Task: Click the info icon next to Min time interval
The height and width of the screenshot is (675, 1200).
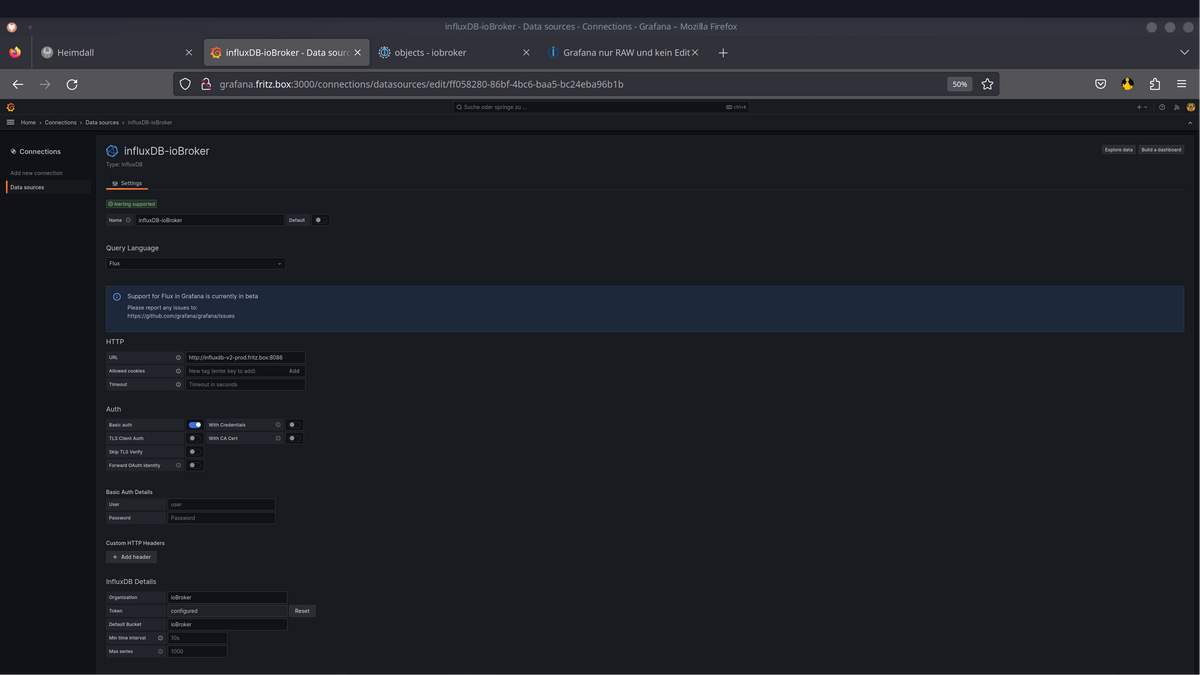Action: point(160,638)
